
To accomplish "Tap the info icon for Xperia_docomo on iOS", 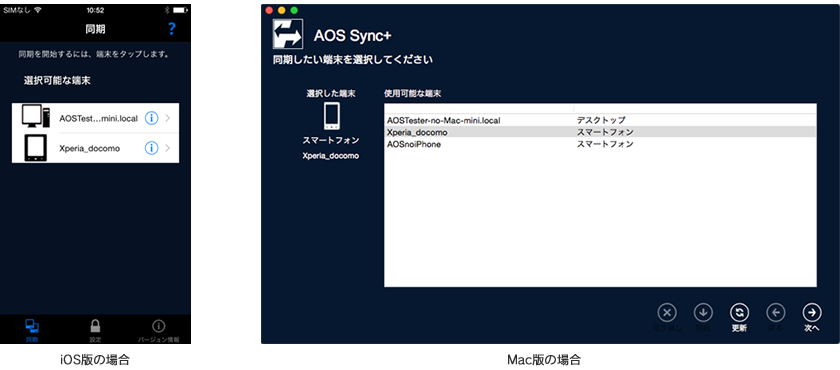I will pos(152,148).
